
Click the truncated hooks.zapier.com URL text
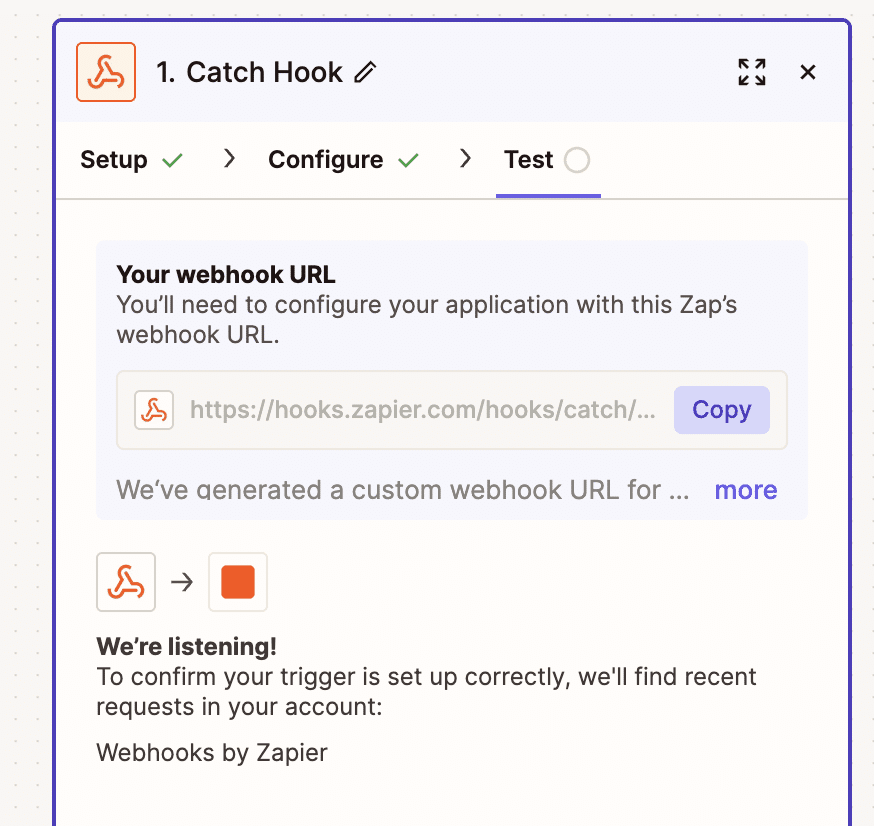[x=420, y=410]
